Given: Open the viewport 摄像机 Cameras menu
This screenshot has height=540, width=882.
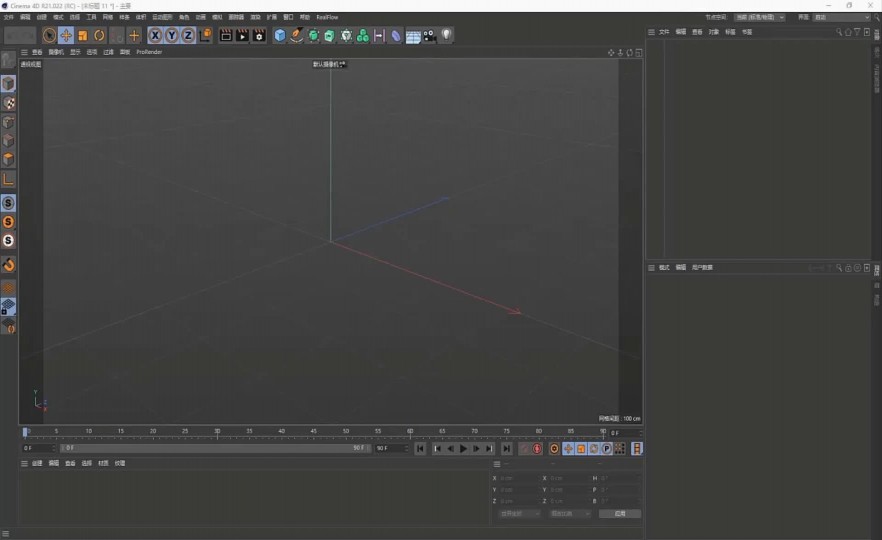Looking at the screenshot, I should pos(56,52).
